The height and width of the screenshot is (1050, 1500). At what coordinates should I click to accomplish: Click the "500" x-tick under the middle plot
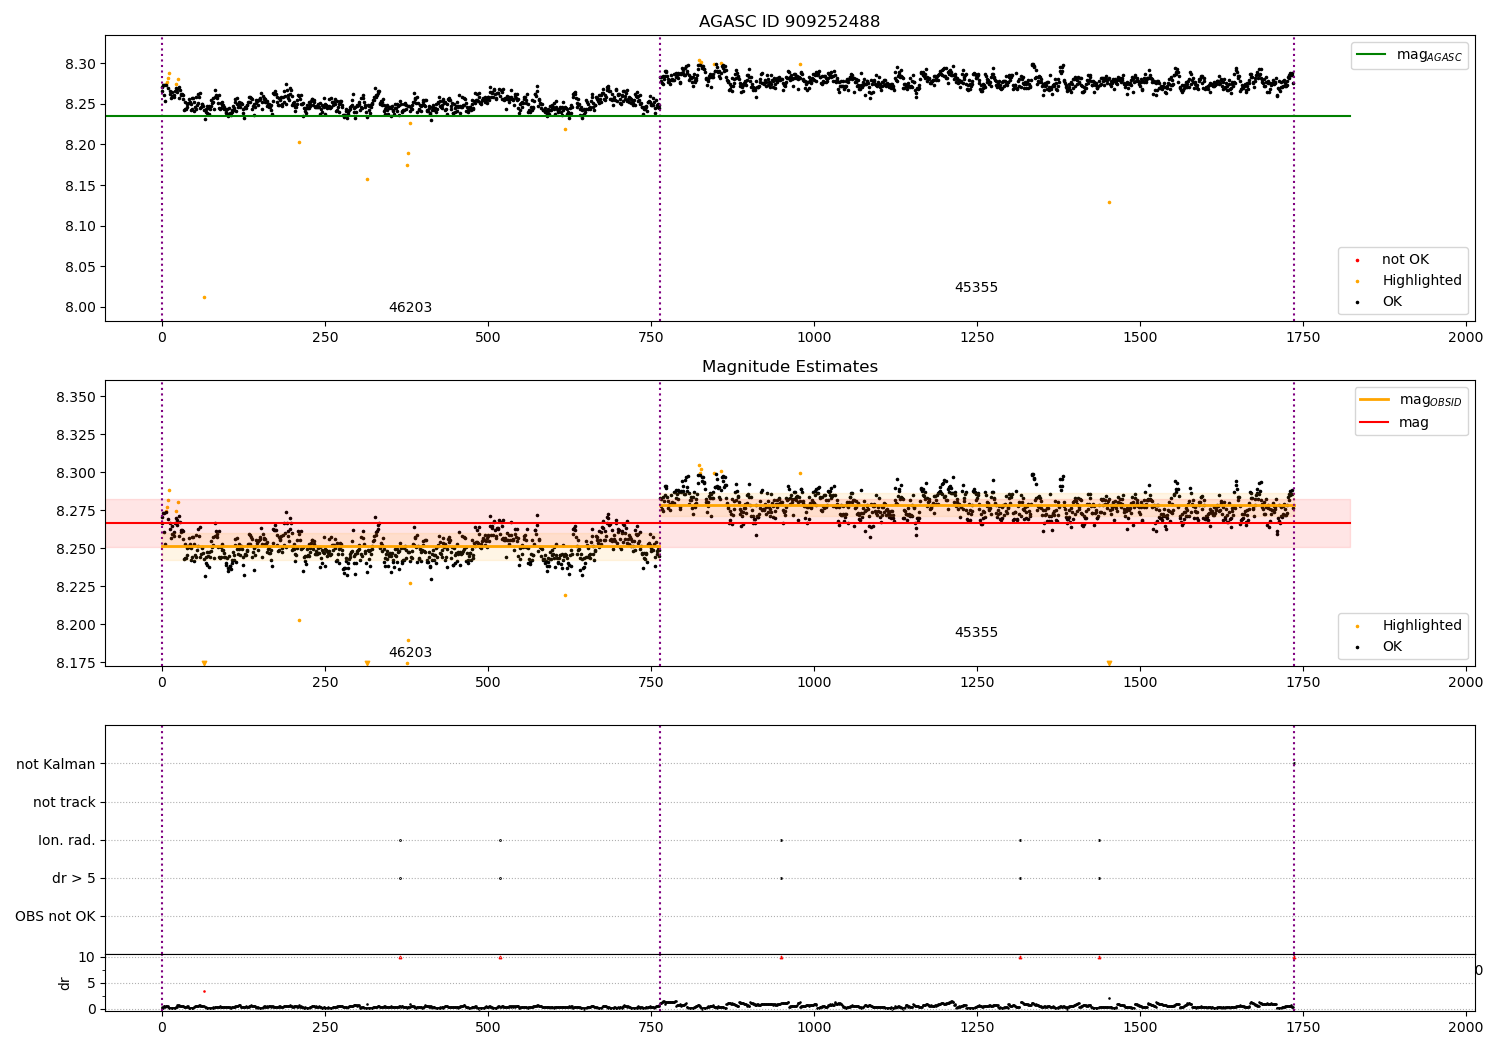488,683
